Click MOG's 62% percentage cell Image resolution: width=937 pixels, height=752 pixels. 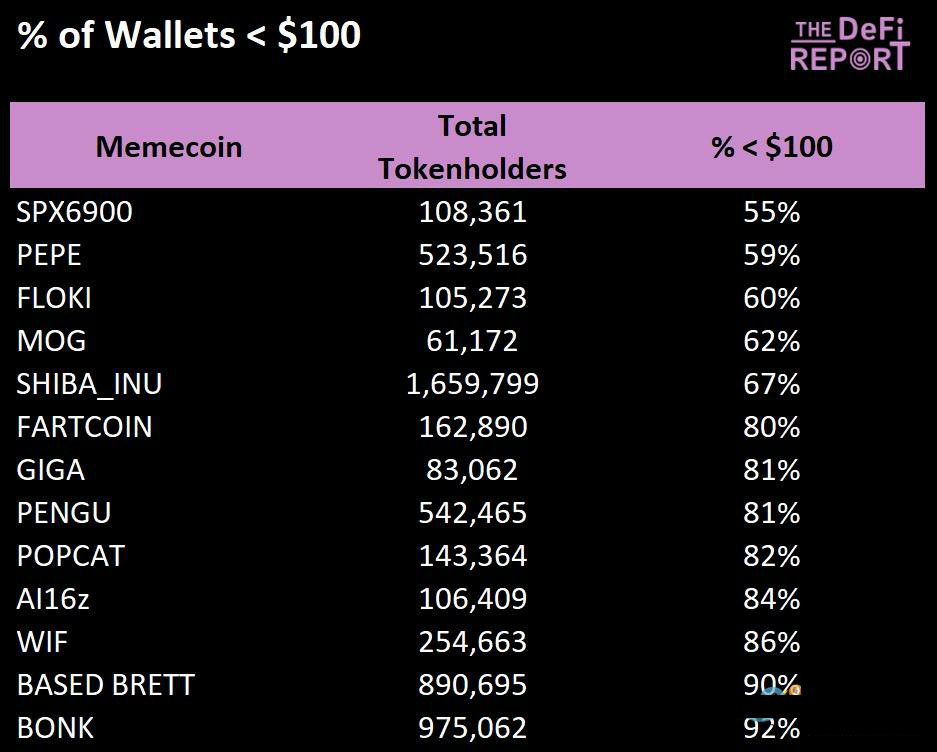(771, 341)
